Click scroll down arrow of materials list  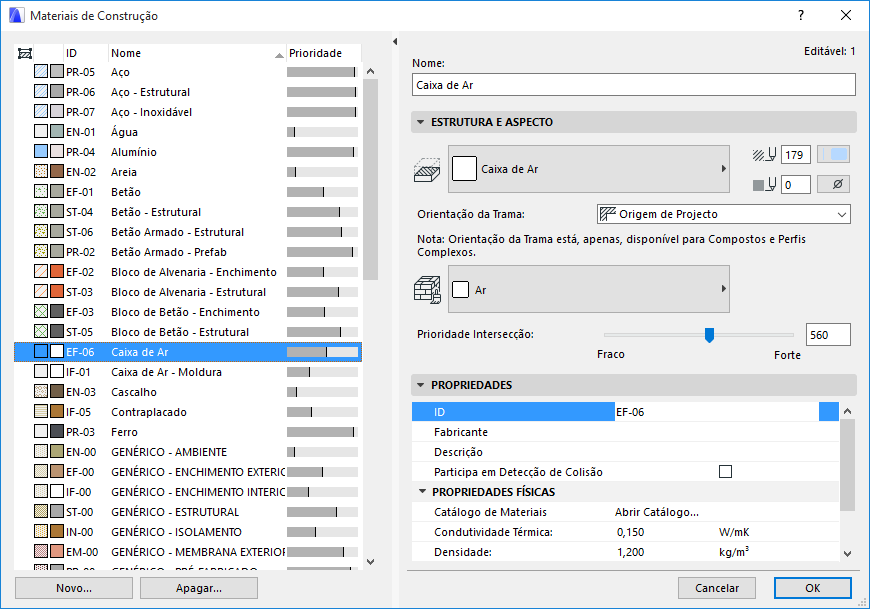pos(371,561)
